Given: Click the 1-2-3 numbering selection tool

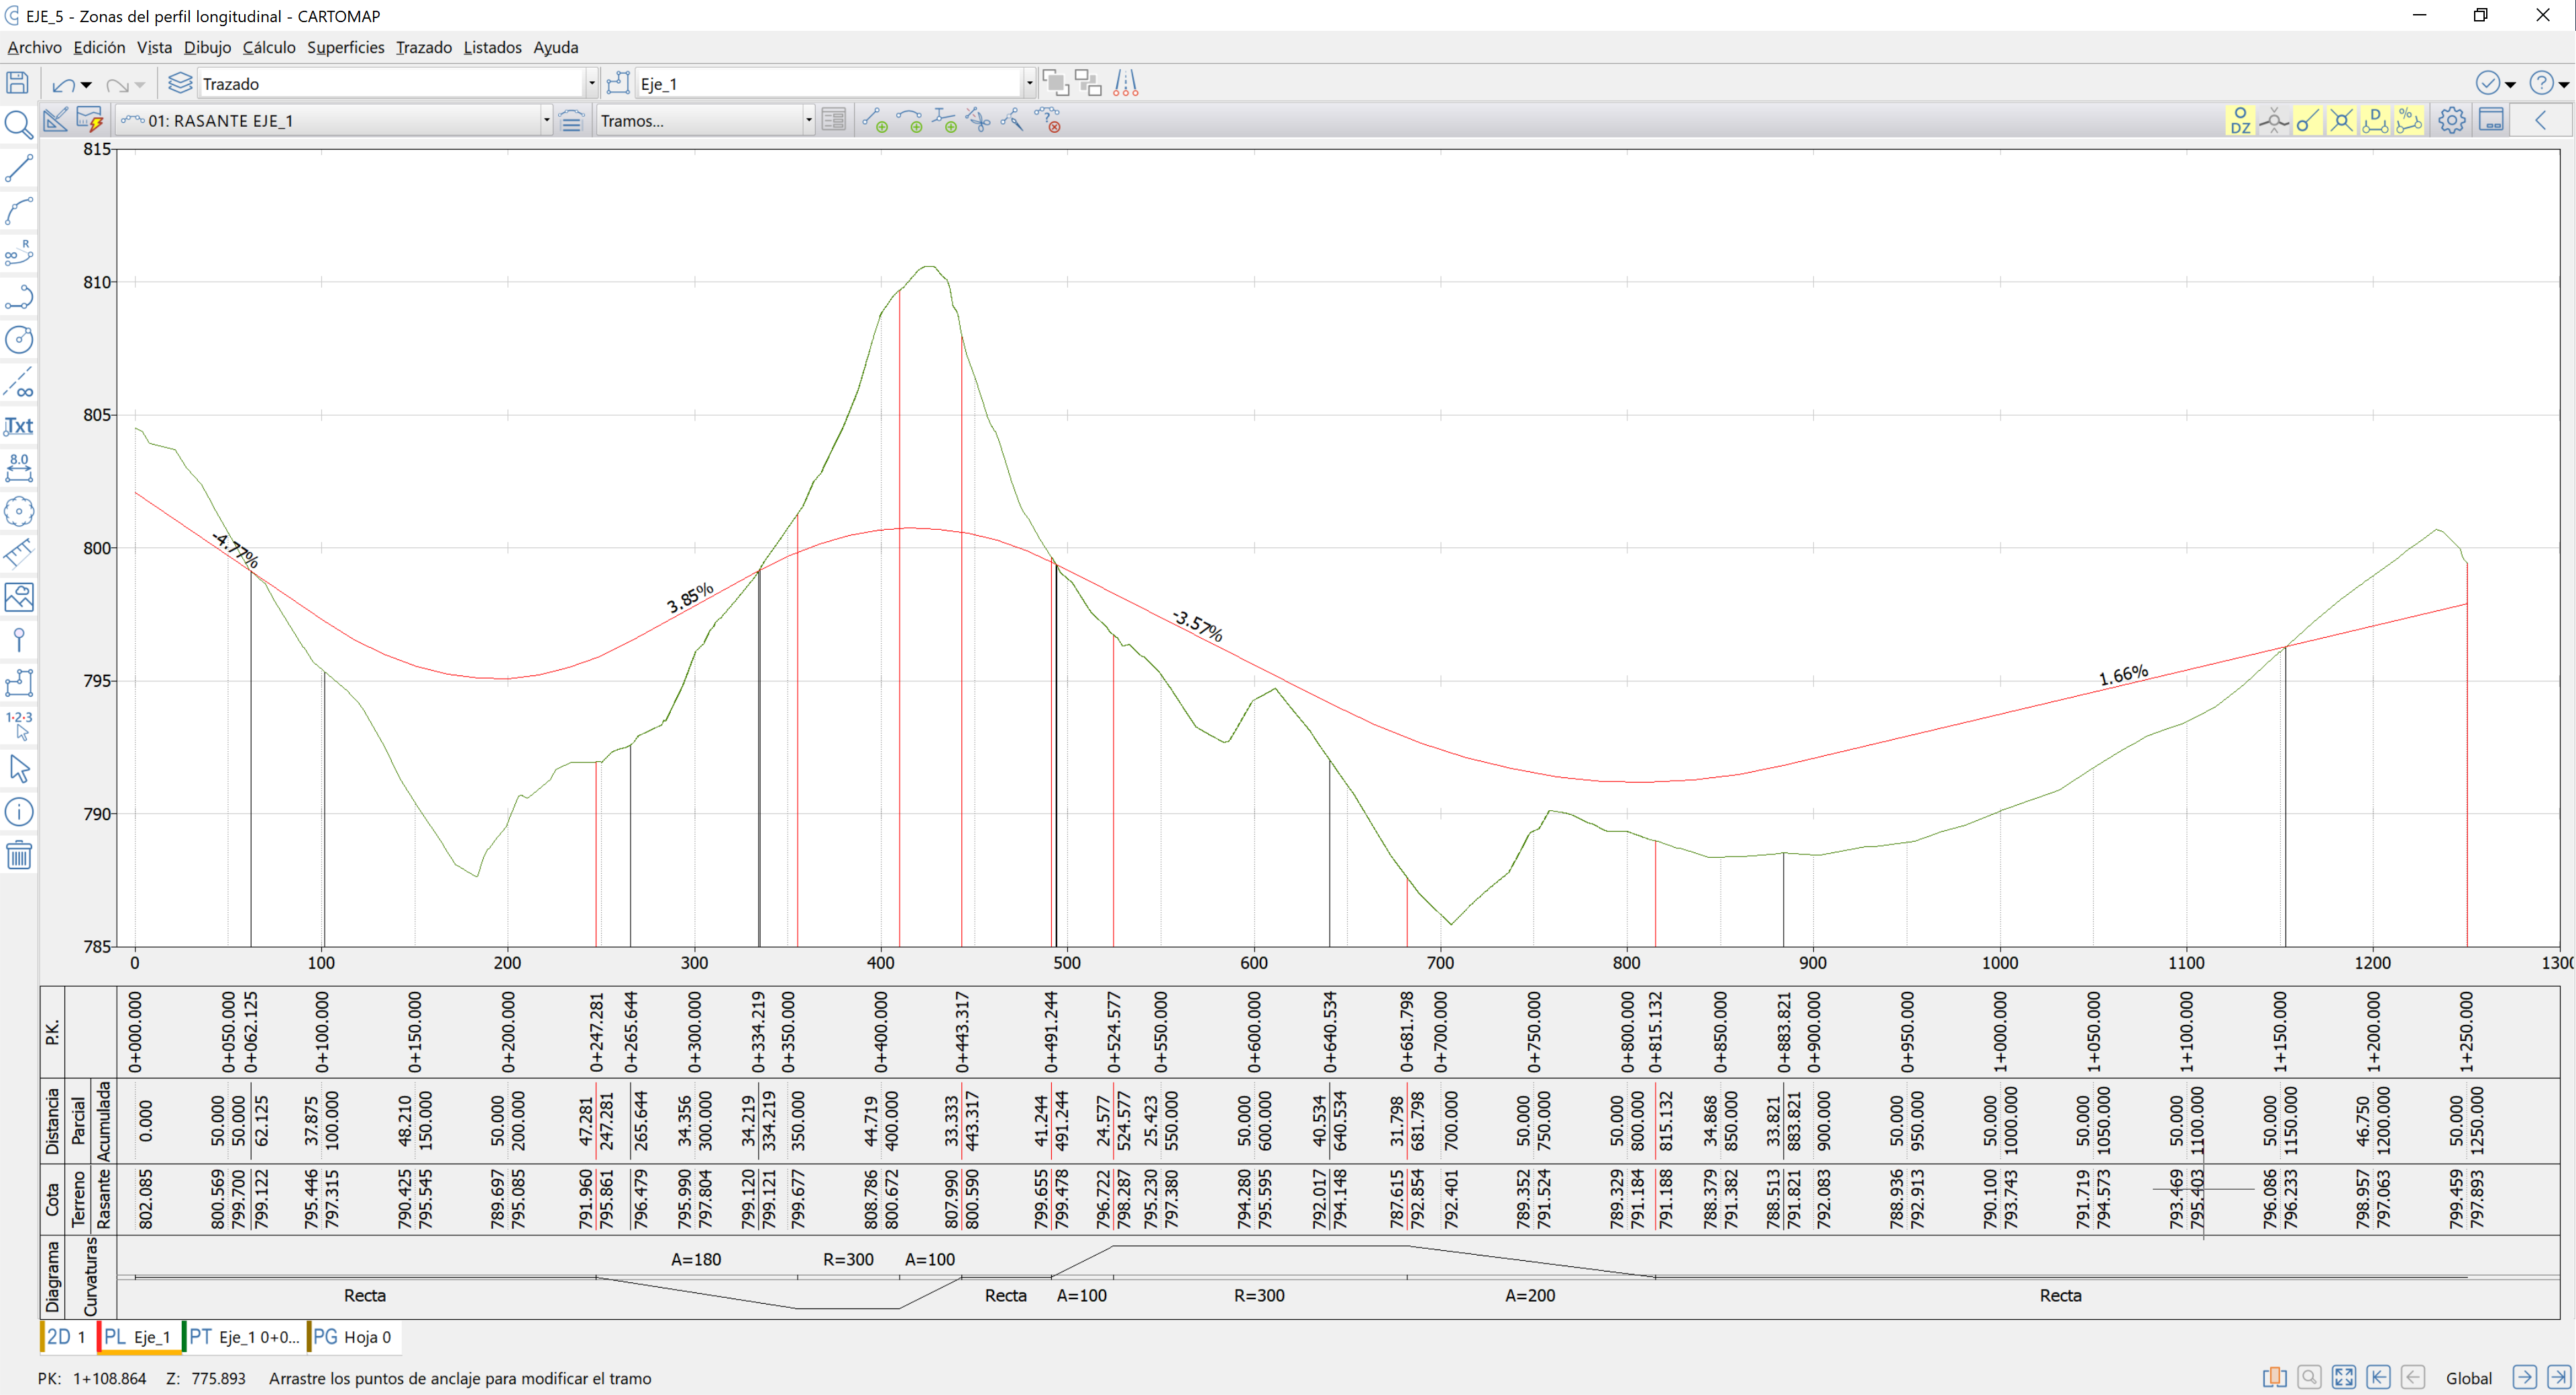Looking at the screenshot, I should coord(18,725).
